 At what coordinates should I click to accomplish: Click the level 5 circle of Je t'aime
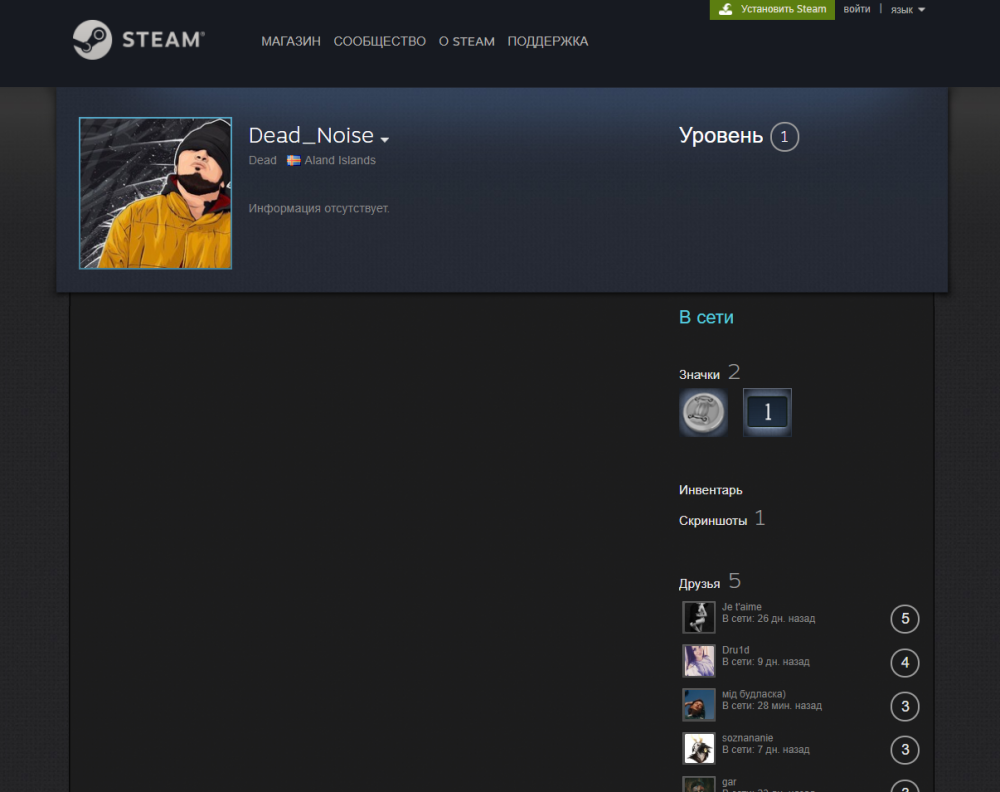905,619
